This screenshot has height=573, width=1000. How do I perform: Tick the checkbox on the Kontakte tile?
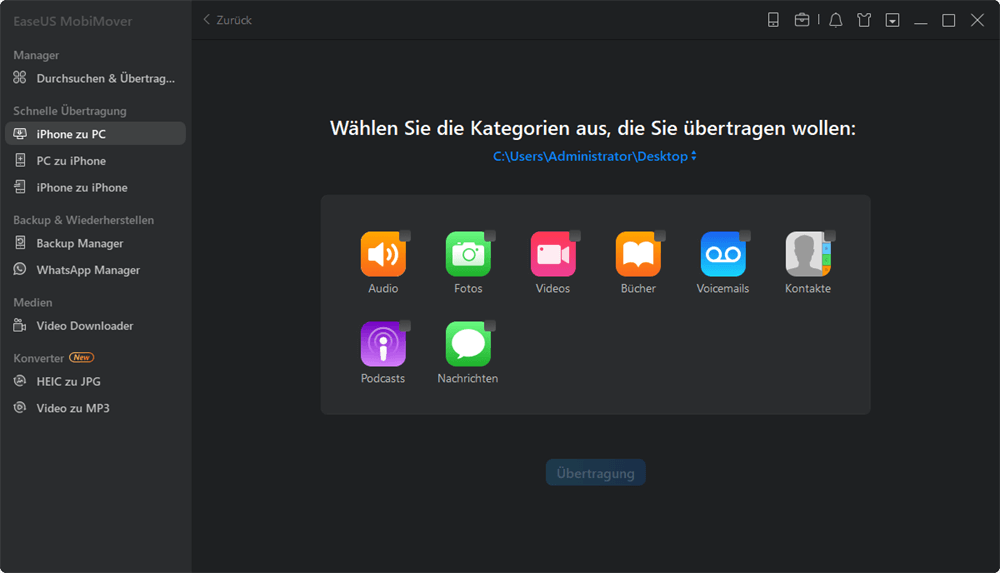pyautogui.click(x=830, y=235)
